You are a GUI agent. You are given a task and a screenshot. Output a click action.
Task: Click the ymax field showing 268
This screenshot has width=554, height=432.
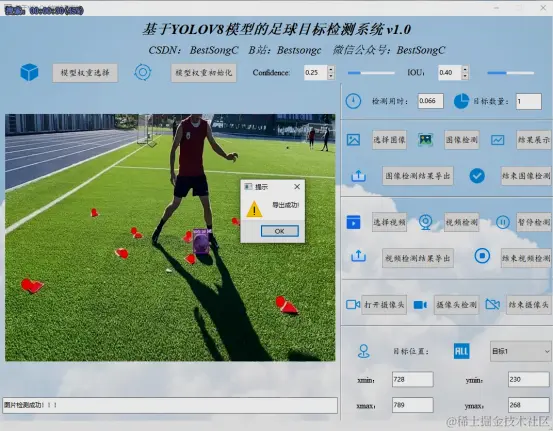pos(529,405)
